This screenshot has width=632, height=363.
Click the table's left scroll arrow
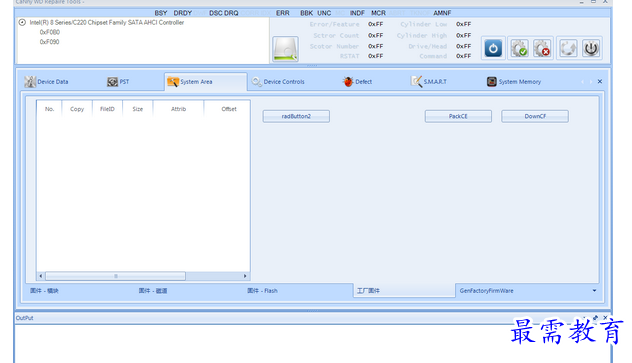tap(41, 276)
